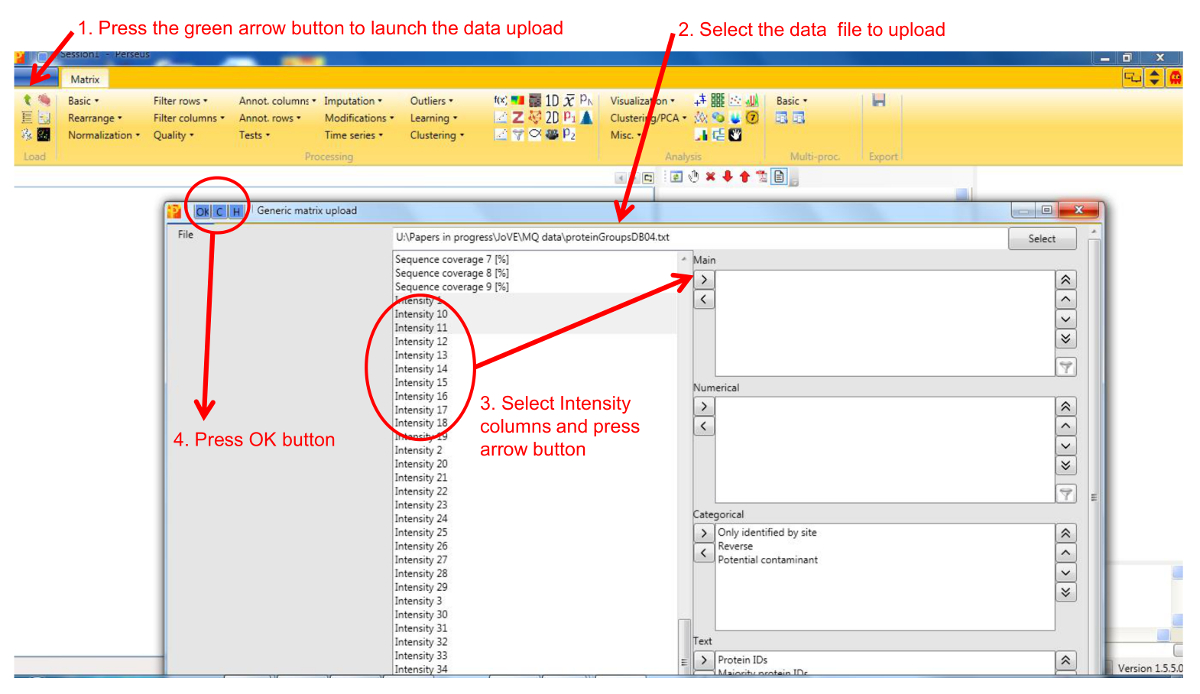This screenshot has width=1200, height=694.
Task: Click the 2D annotation enrichment icon
Action: click(x=551, y=118)
